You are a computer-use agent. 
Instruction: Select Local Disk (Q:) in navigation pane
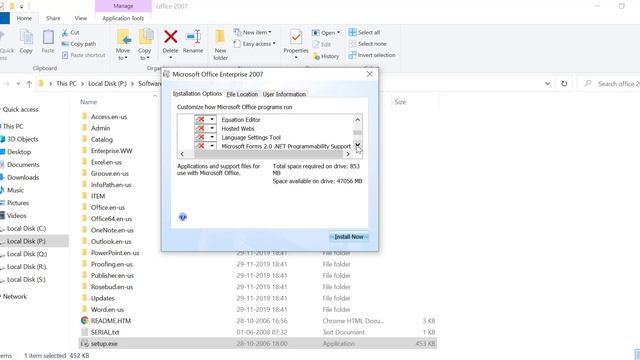pyautogui.click(x=27, y=254)
